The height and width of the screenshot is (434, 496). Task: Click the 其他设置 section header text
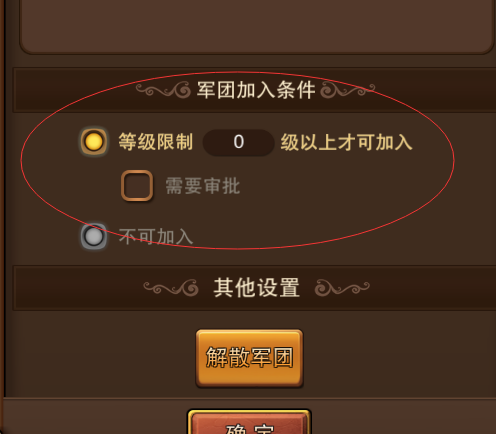tap(256, 288)
